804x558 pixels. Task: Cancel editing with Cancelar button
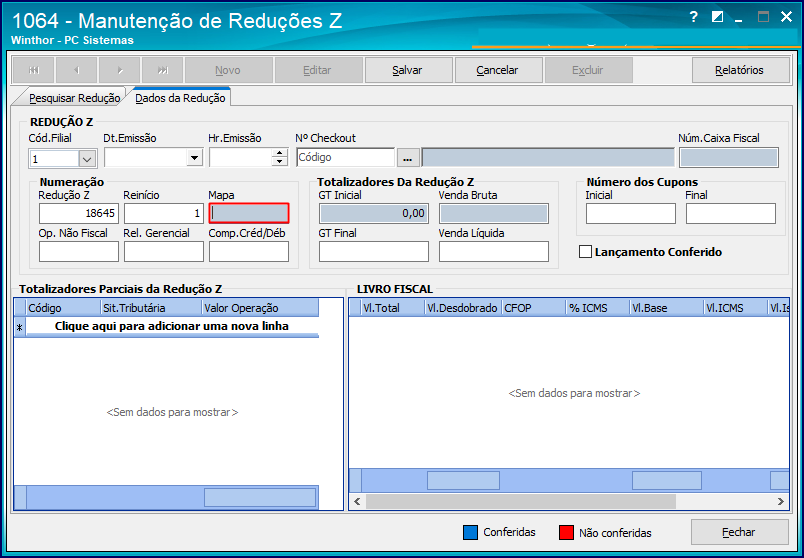[497, 70]
